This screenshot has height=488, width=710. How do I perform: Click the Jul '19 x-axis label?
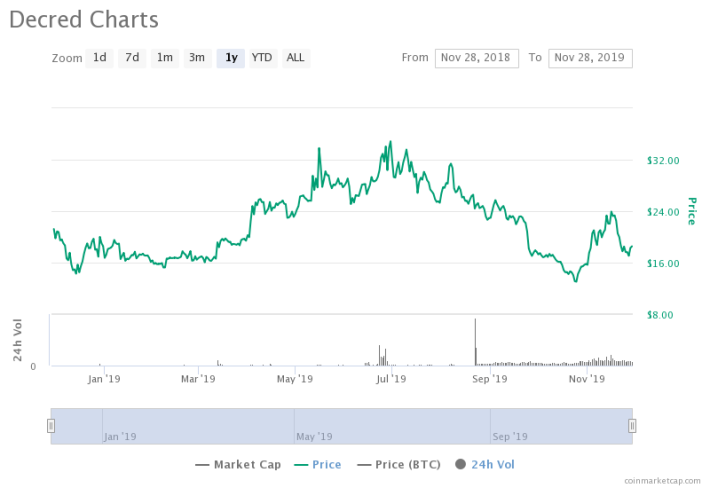(391, 379)
